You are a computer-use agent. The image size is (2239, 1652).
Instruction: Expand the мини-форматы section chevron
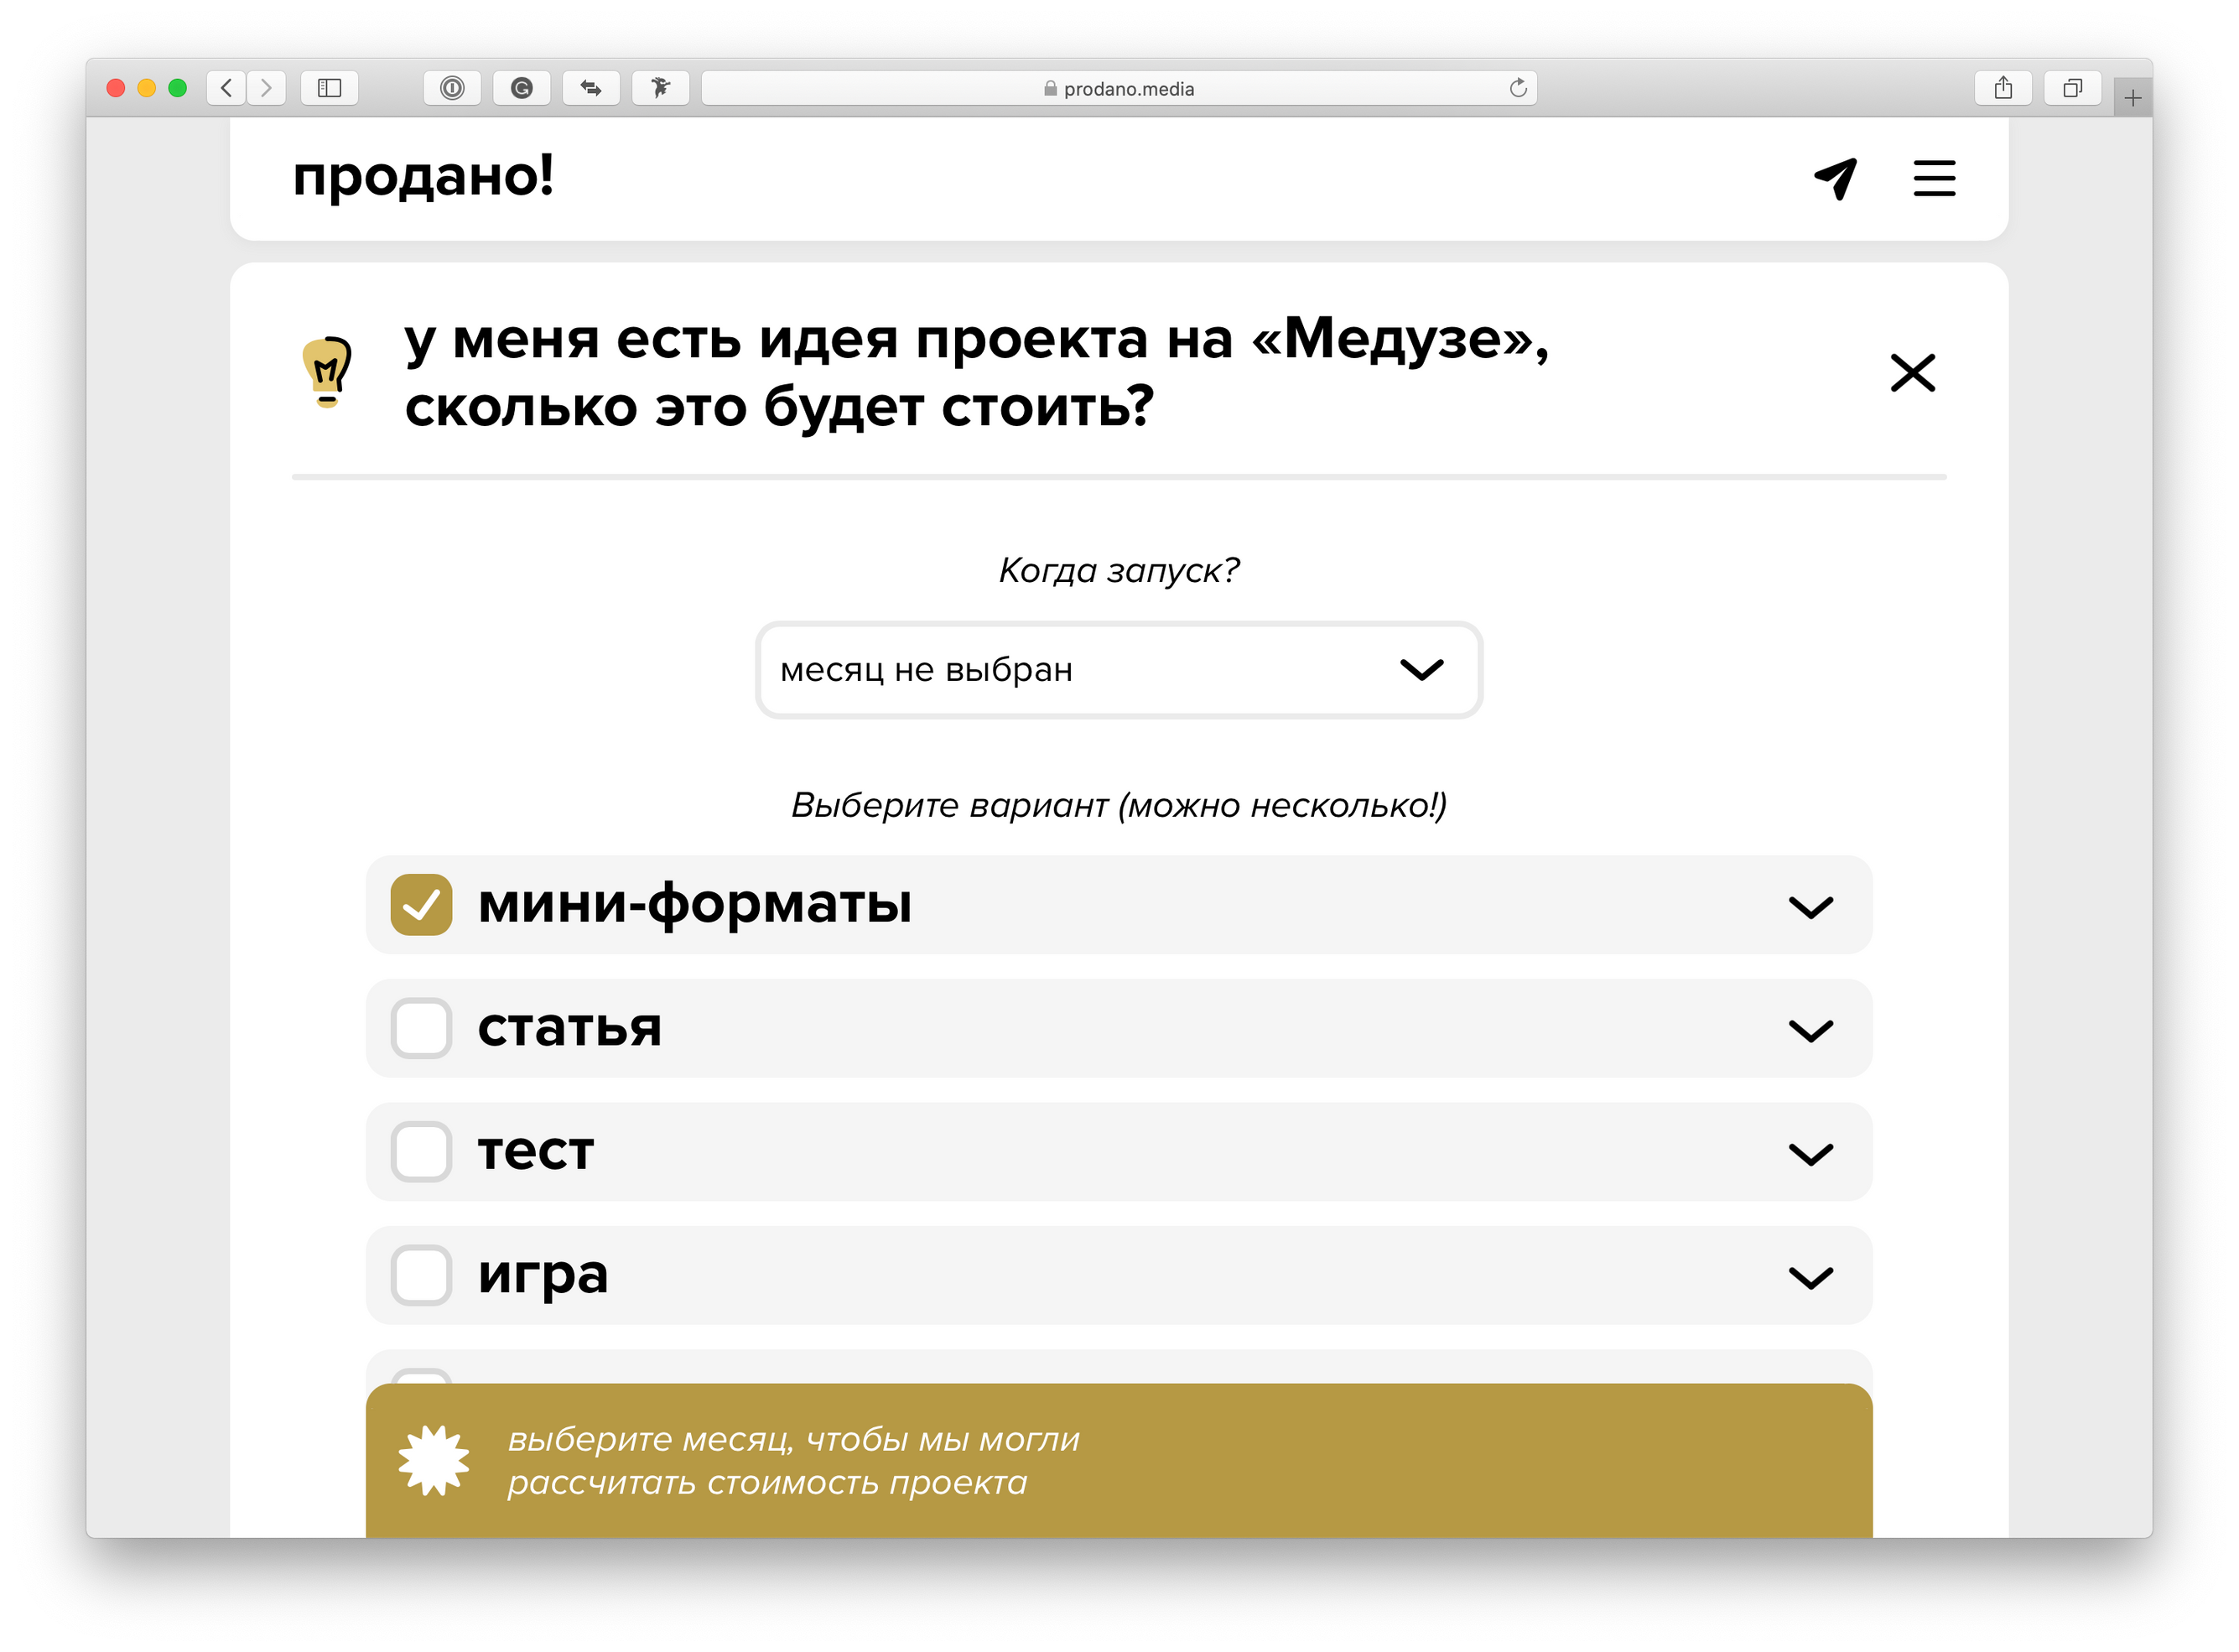pyautogui.click(x=1810, y=907)
